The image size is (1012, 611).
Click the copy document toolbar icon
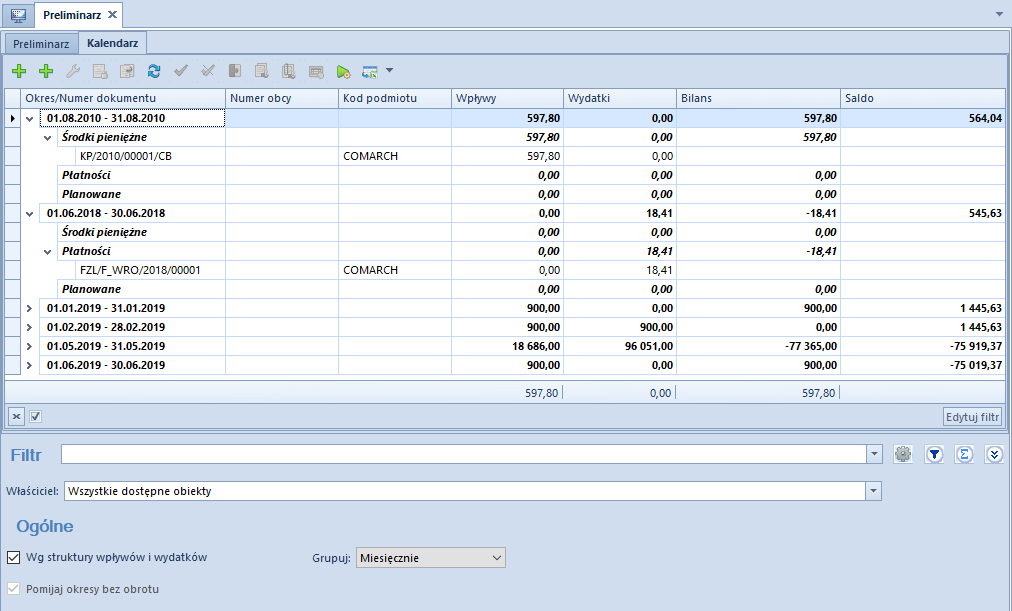pos(127,71)
